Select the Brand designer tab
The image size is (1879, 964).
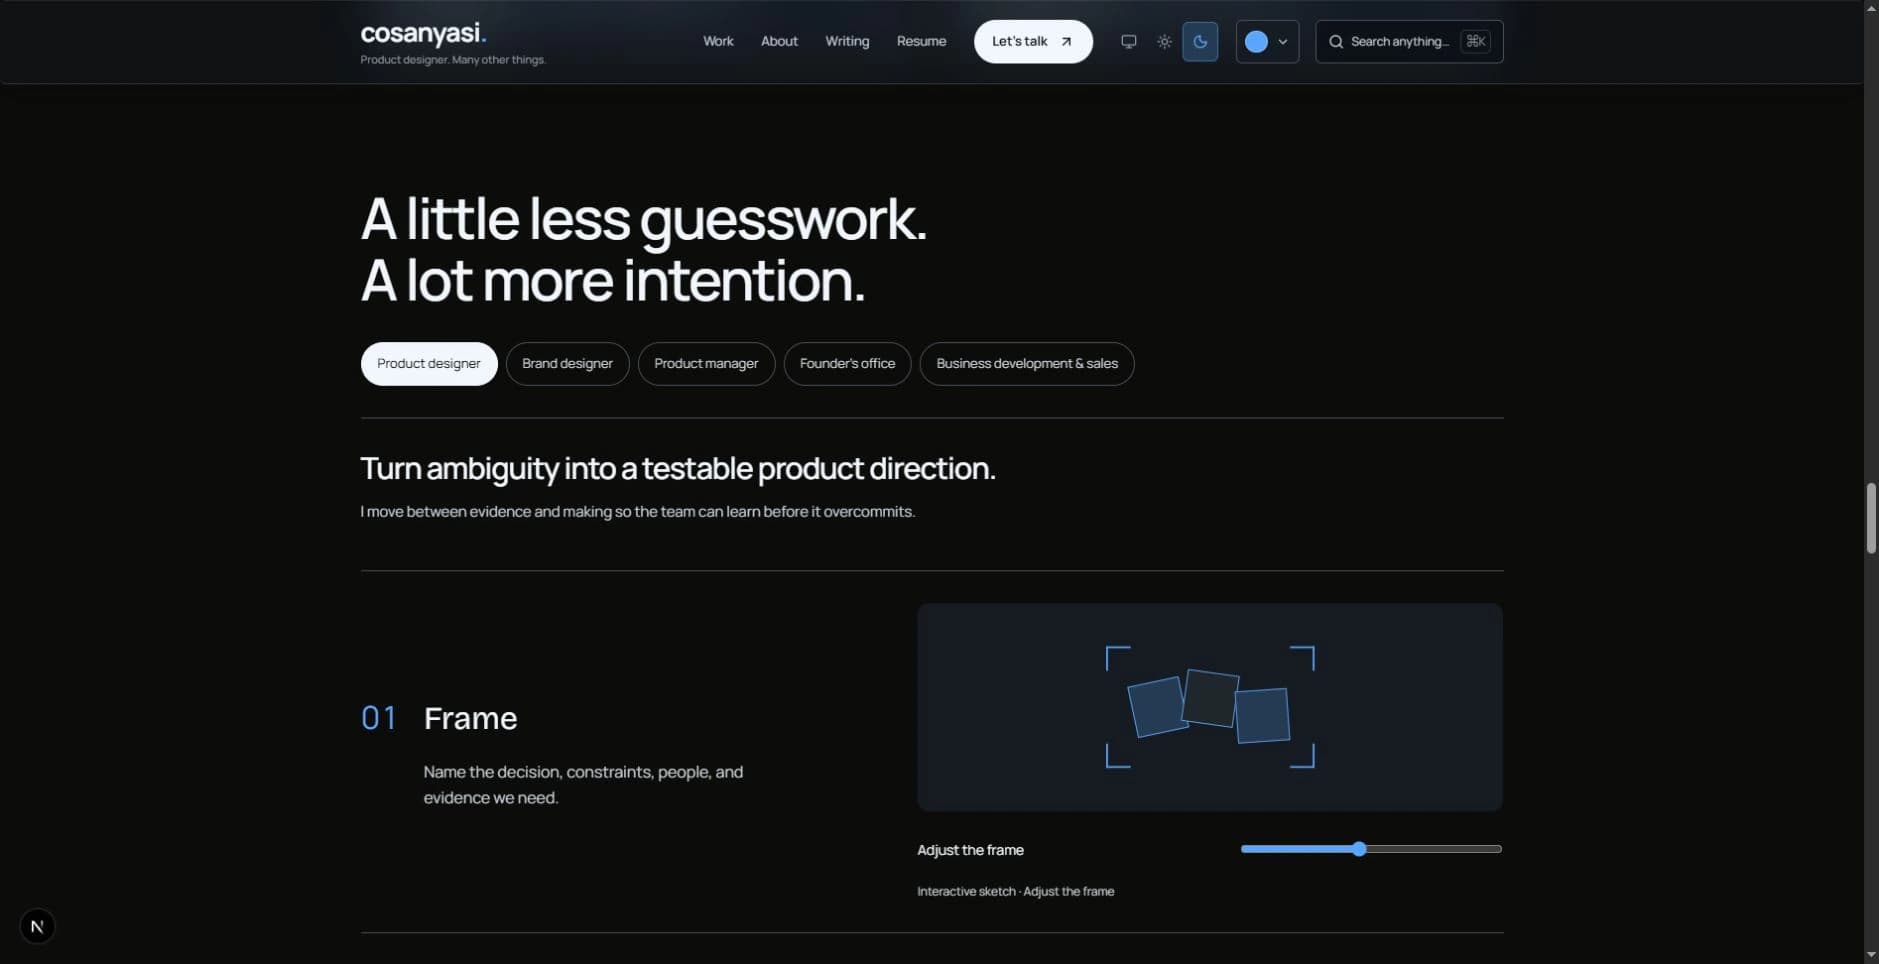click(567, 364)
